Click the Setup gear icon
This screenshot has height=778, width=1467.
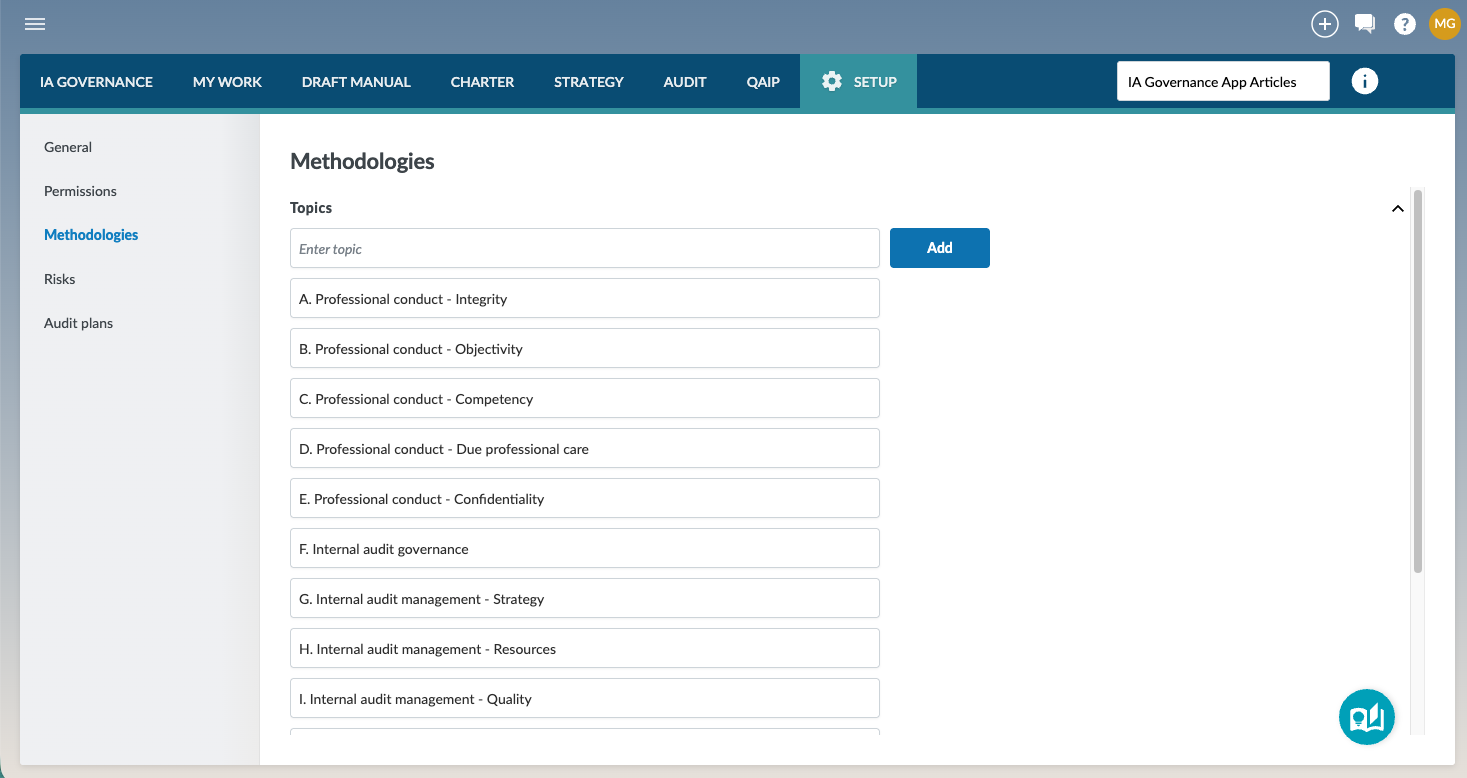pos(832,82)
